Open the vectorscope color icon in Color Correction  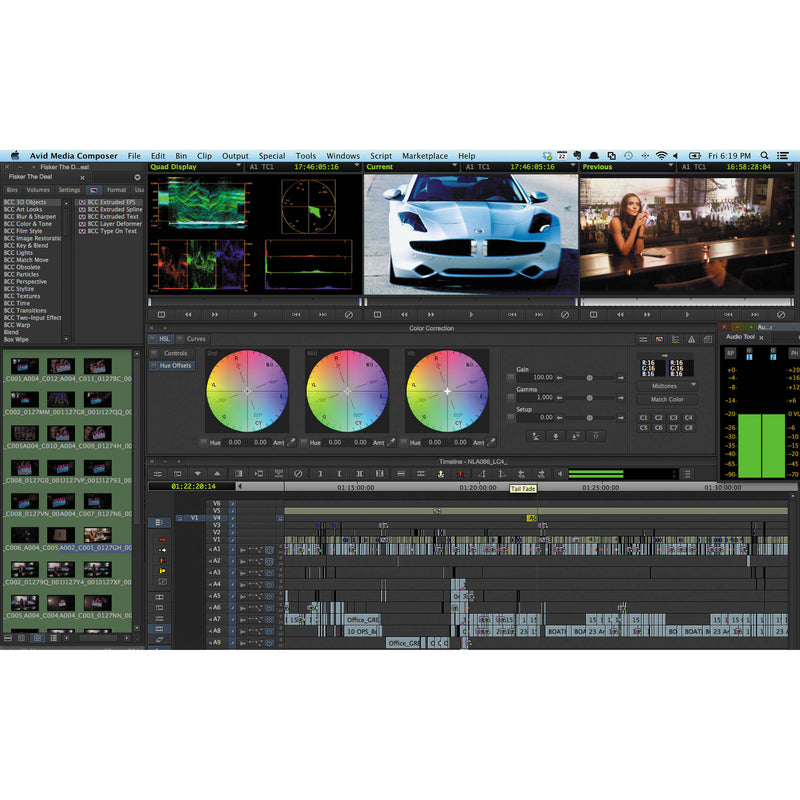[x=659, y=339]
